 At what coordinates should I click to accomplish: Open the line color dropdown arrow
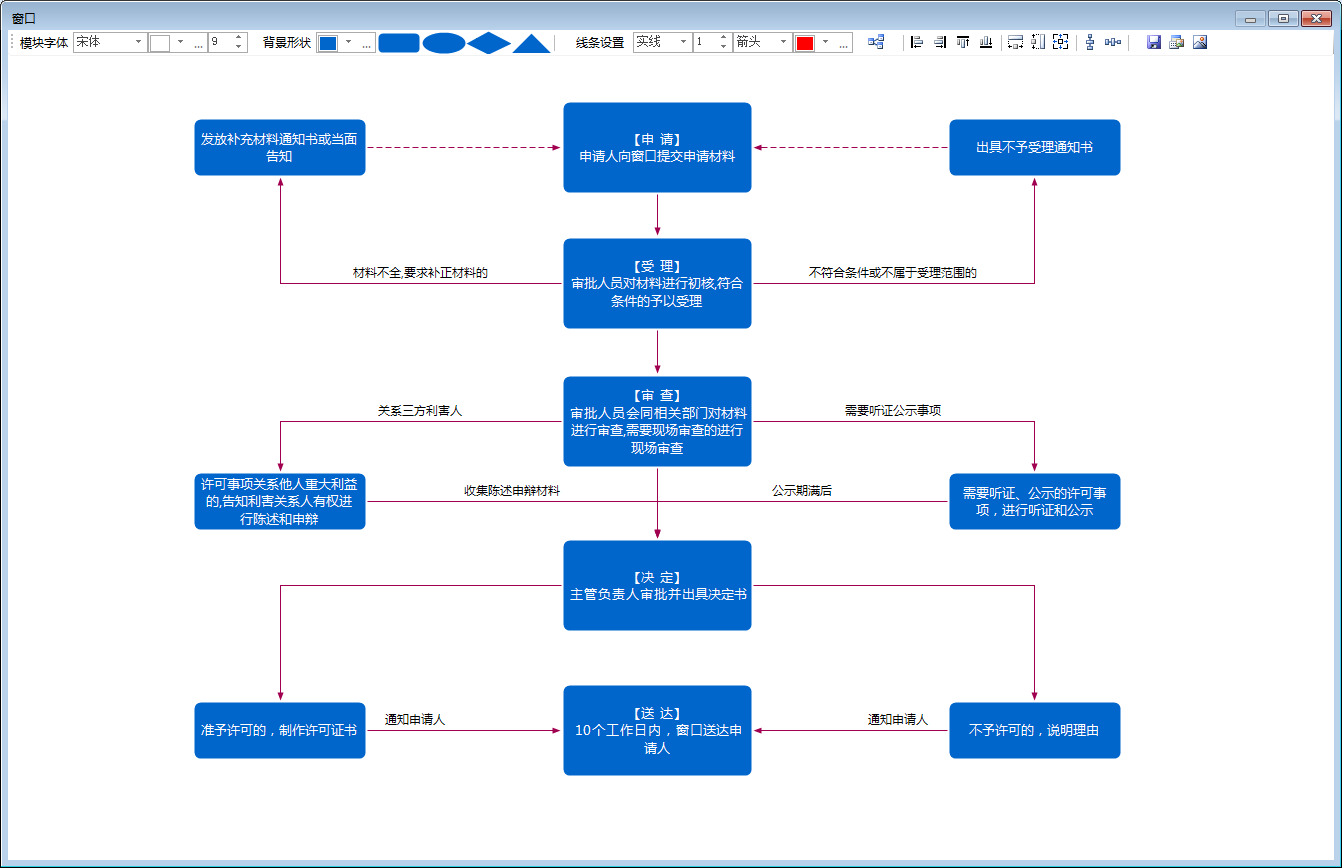click(826, 42)
